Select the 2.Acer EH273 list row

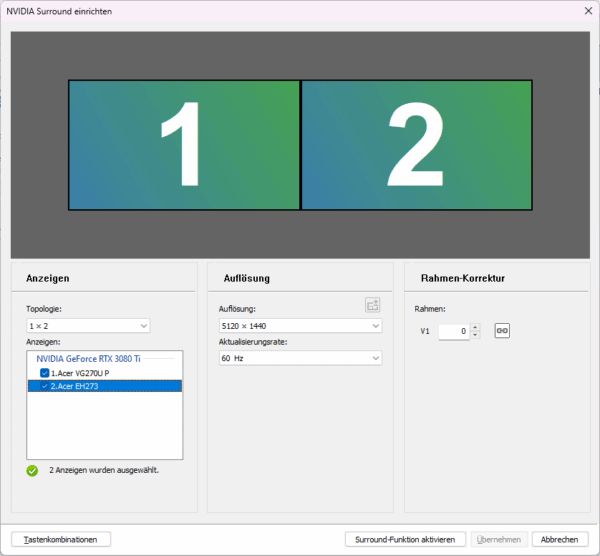click(105, 386)
